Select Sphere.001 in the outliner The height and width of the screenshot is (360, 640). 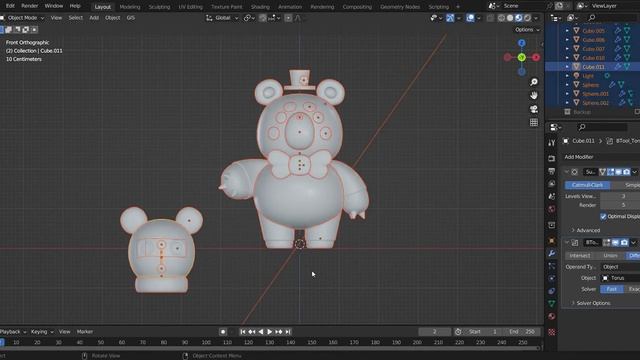pyautogui.click(x=595, y=94)
